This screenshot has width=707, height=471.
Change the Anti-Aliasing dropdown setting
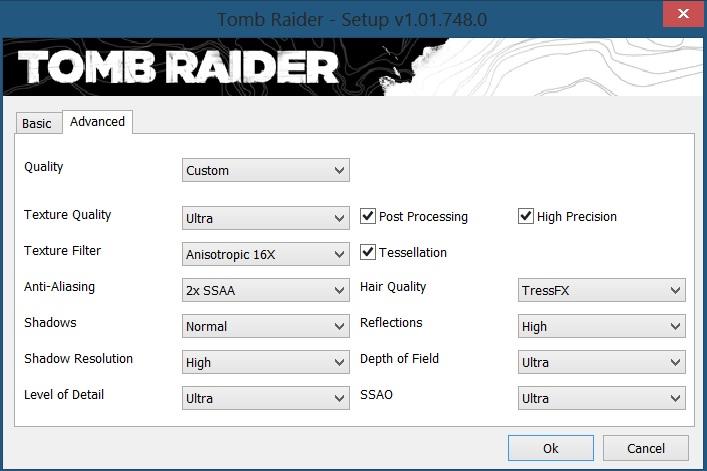[x=266, y=290]
